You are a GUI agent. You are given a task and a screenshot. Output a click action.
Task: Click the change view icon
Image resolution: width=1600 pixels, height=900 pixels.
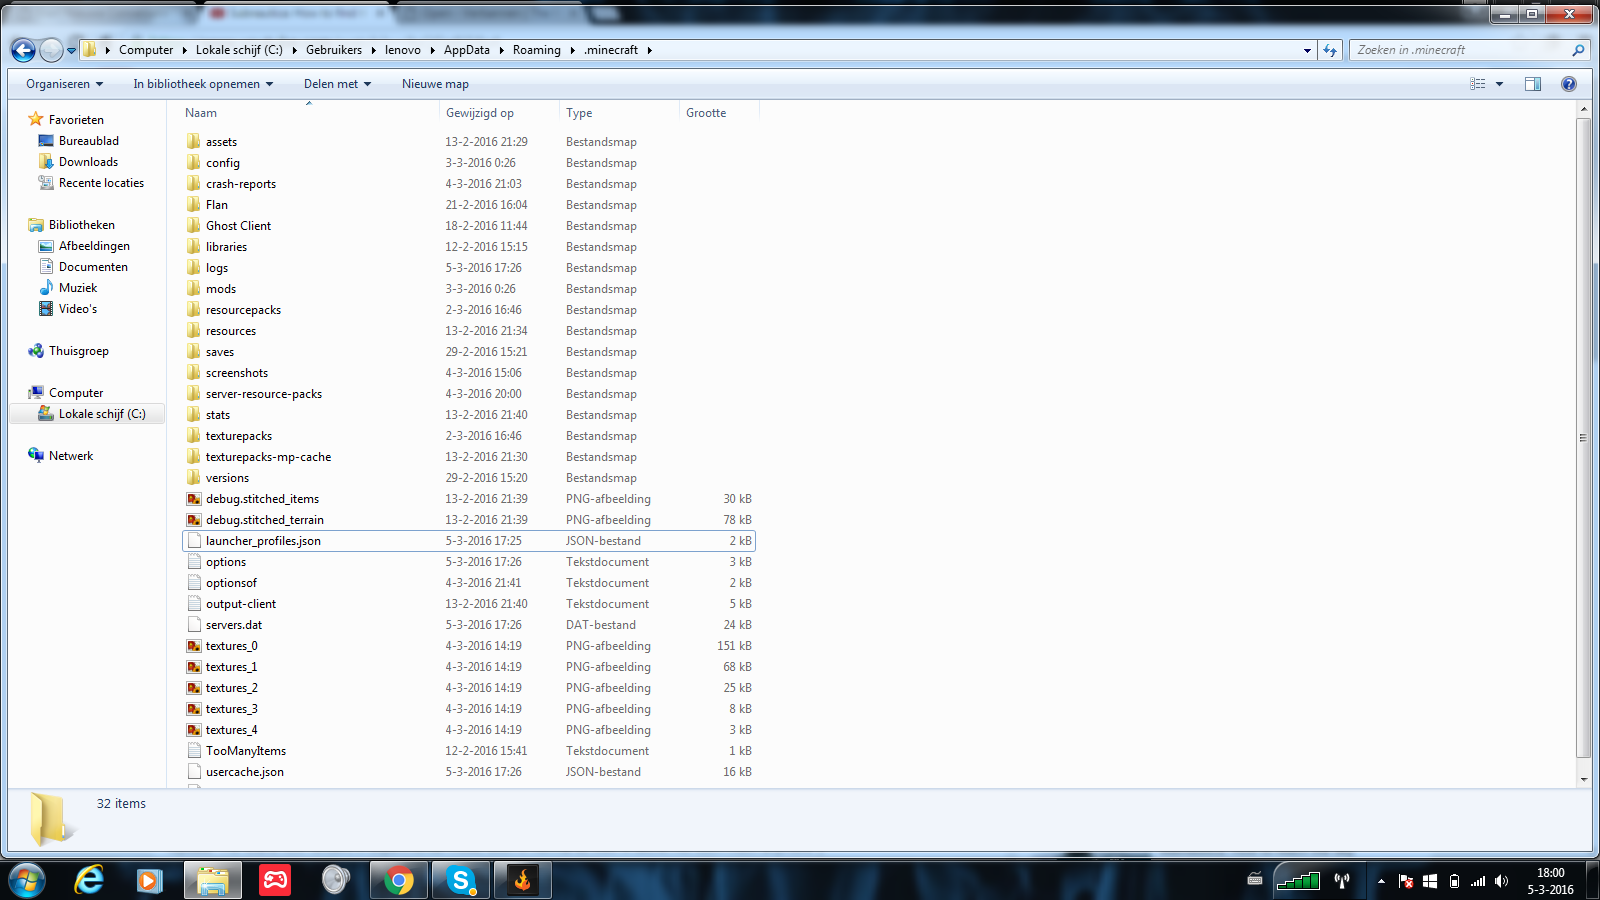point(1478,84)
